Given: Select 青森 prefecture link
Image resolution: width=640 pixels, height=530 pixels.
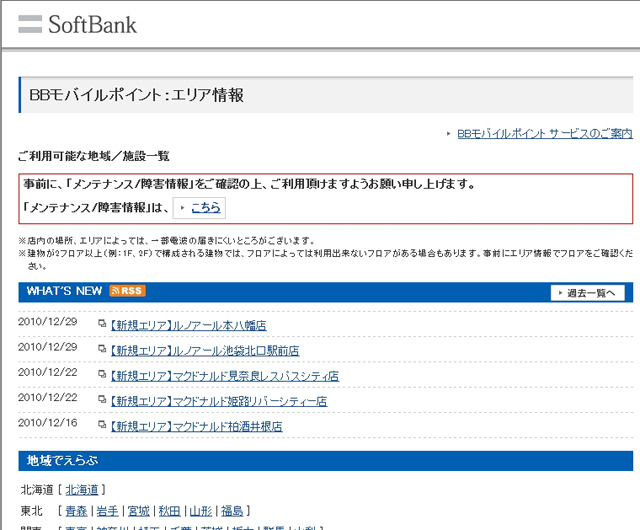Looking at the screenshot, I should [76, 511].
